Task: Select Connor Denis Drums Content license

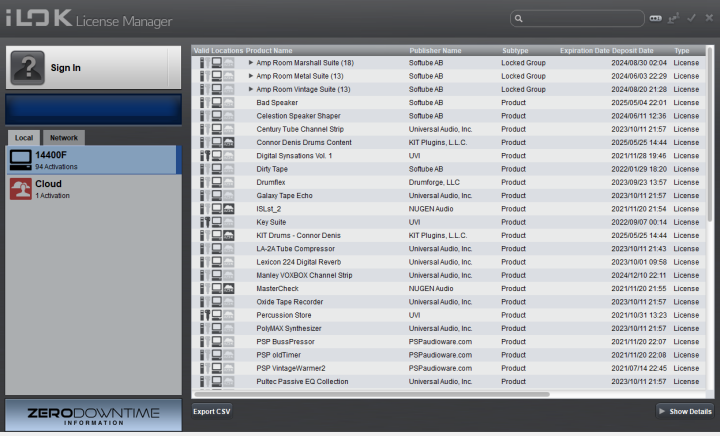Action: pyautogui.click(x=449, y=142)
